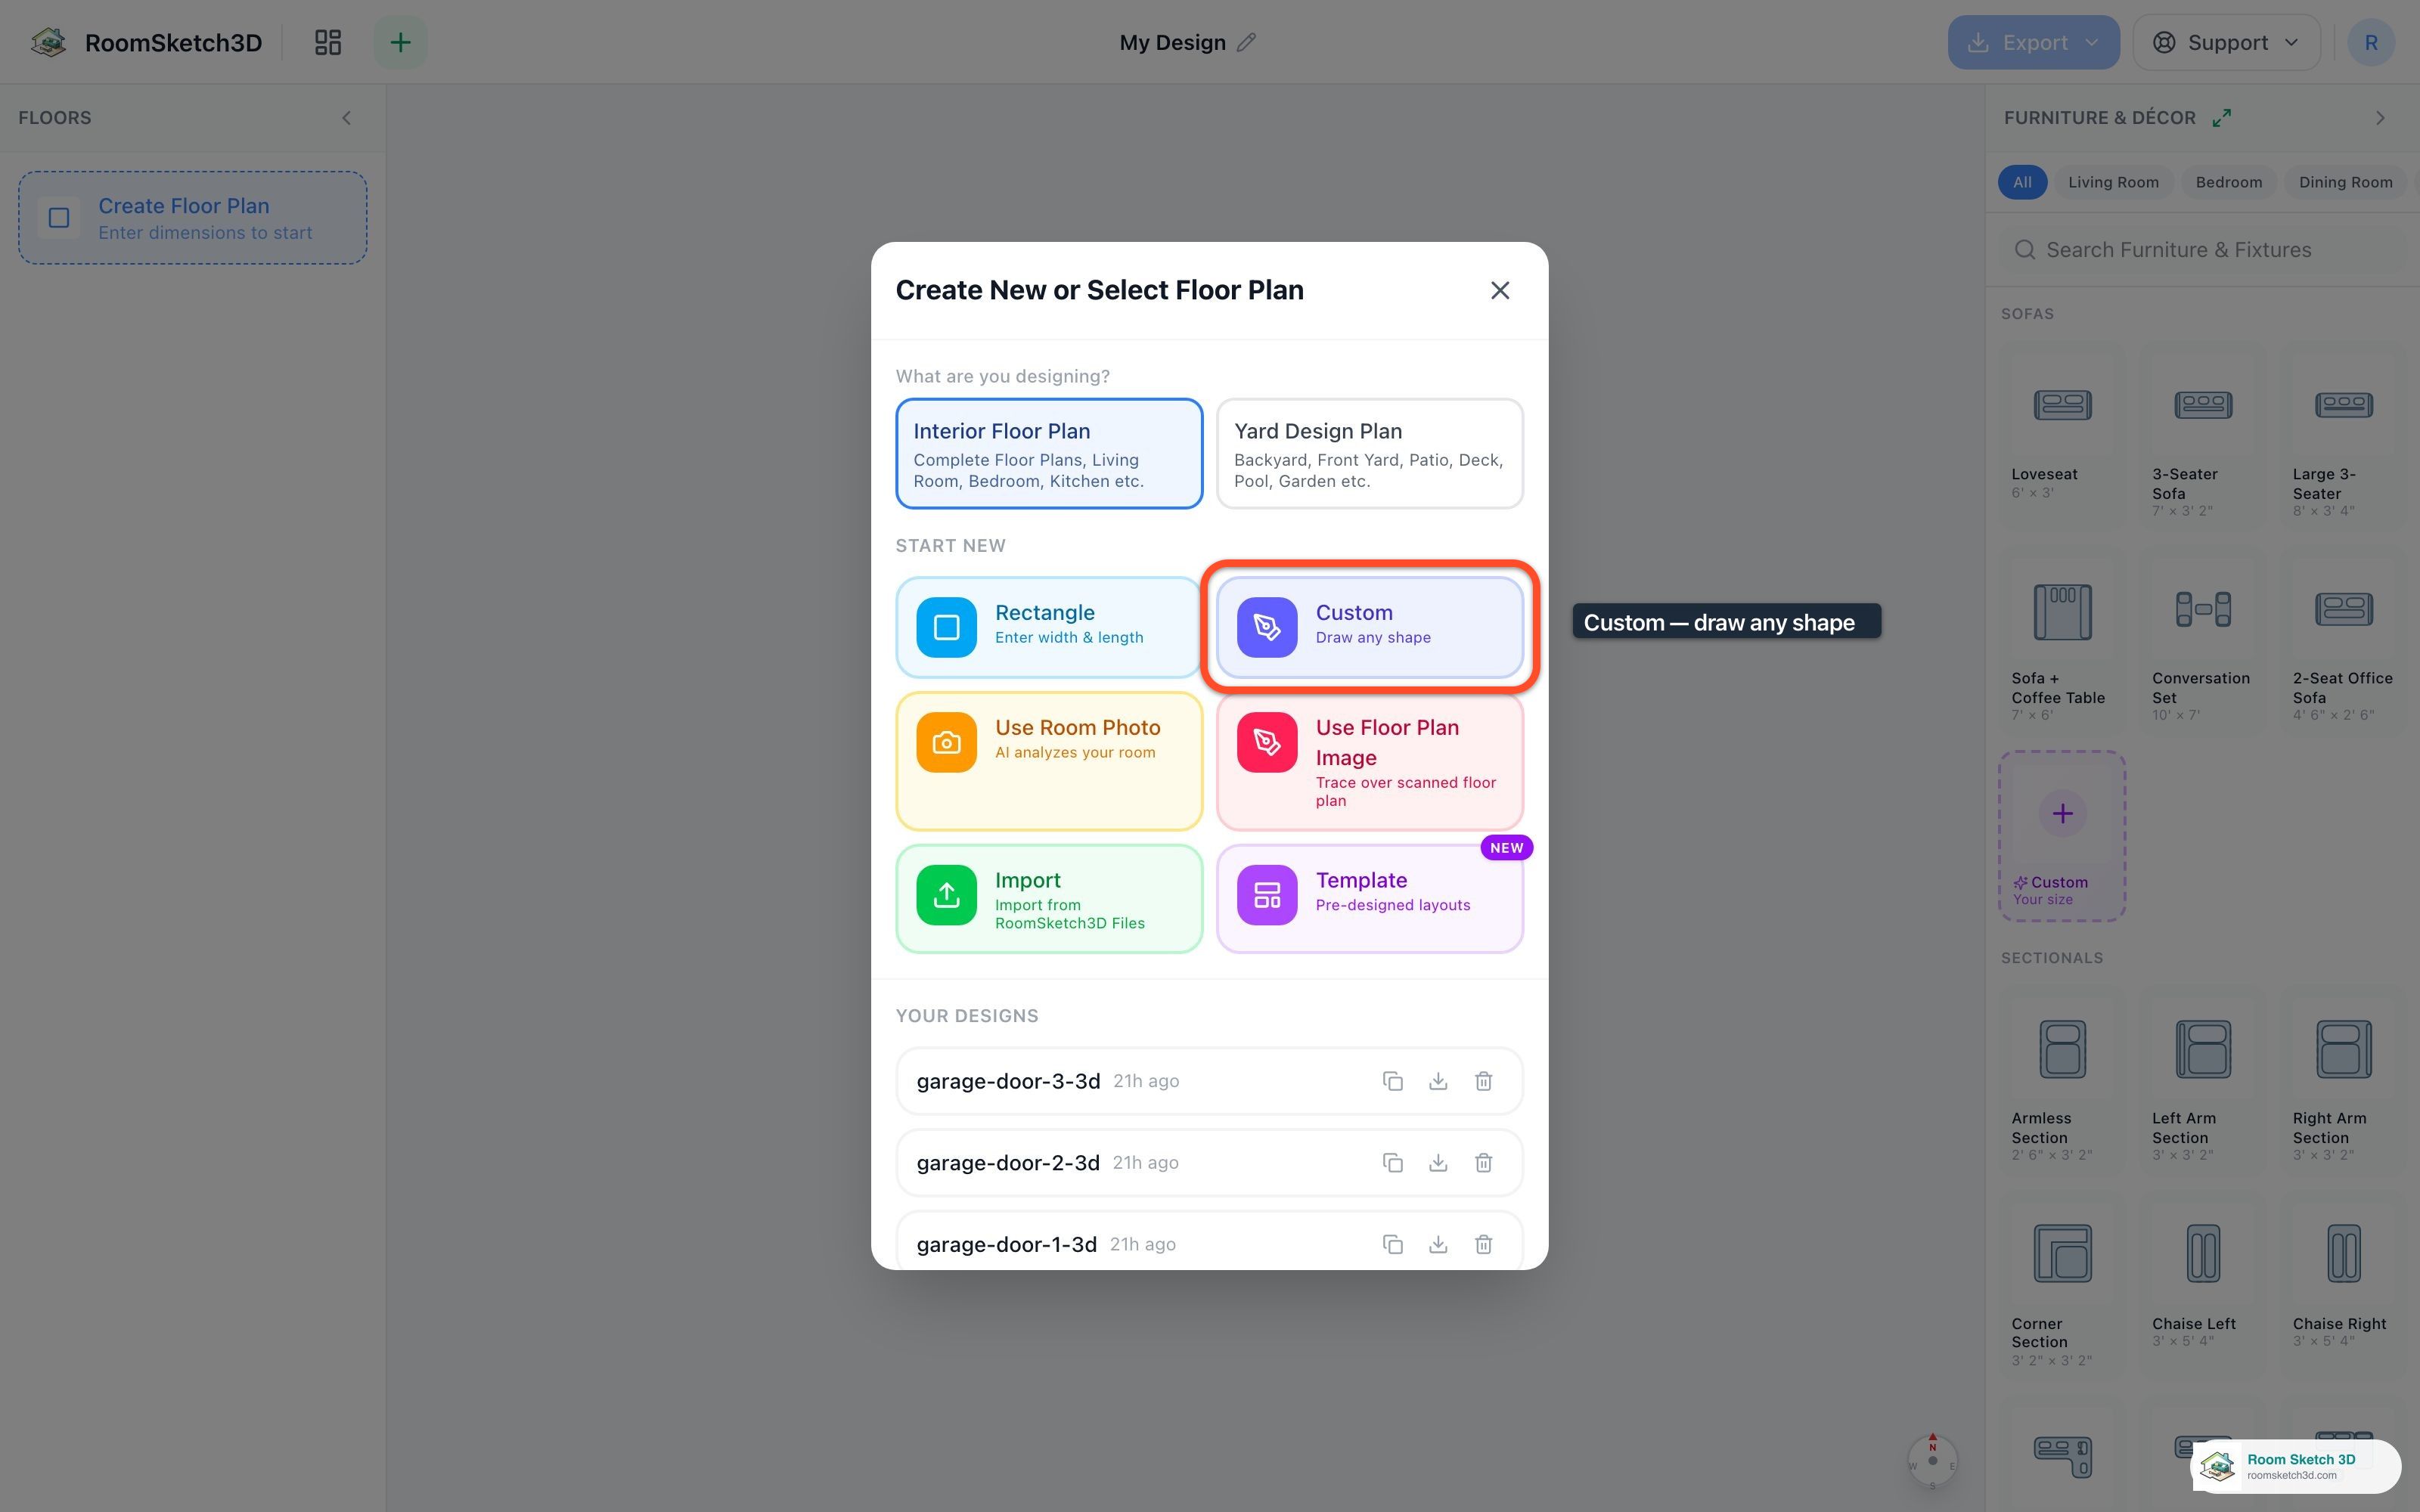The height and width of the screenshot is (1512, 2420).
Task: Download the garage-door-1-3d design
Action: [x=1438, y=1244]
